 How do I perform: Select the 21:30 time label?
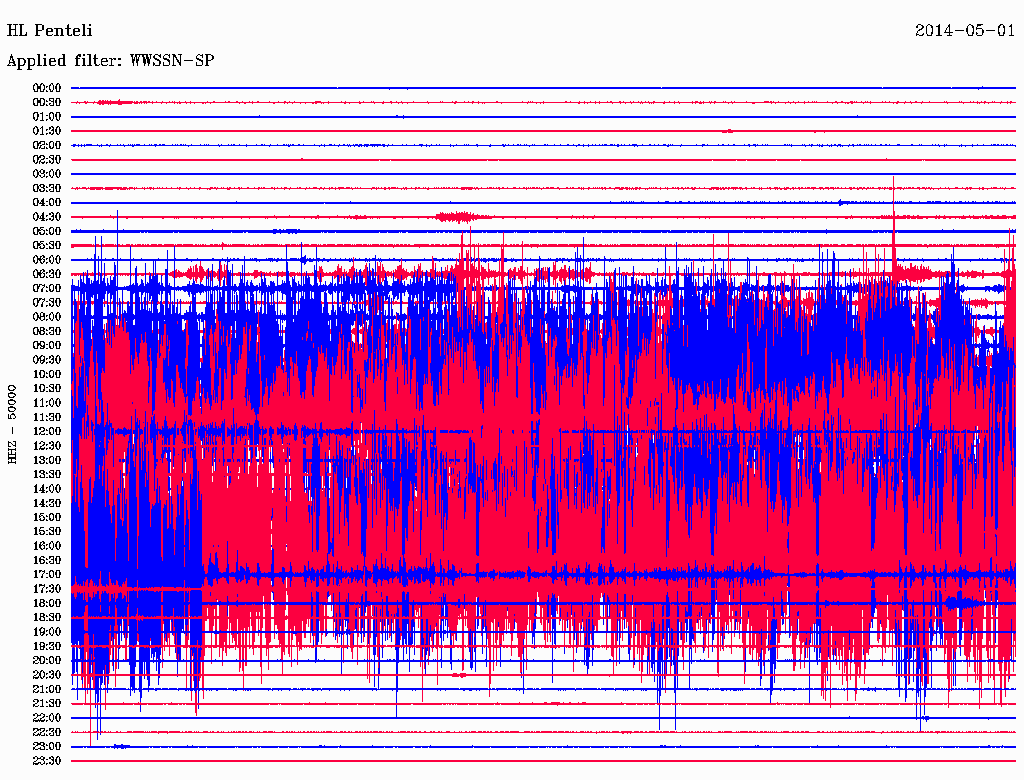[x=47, y=704]
